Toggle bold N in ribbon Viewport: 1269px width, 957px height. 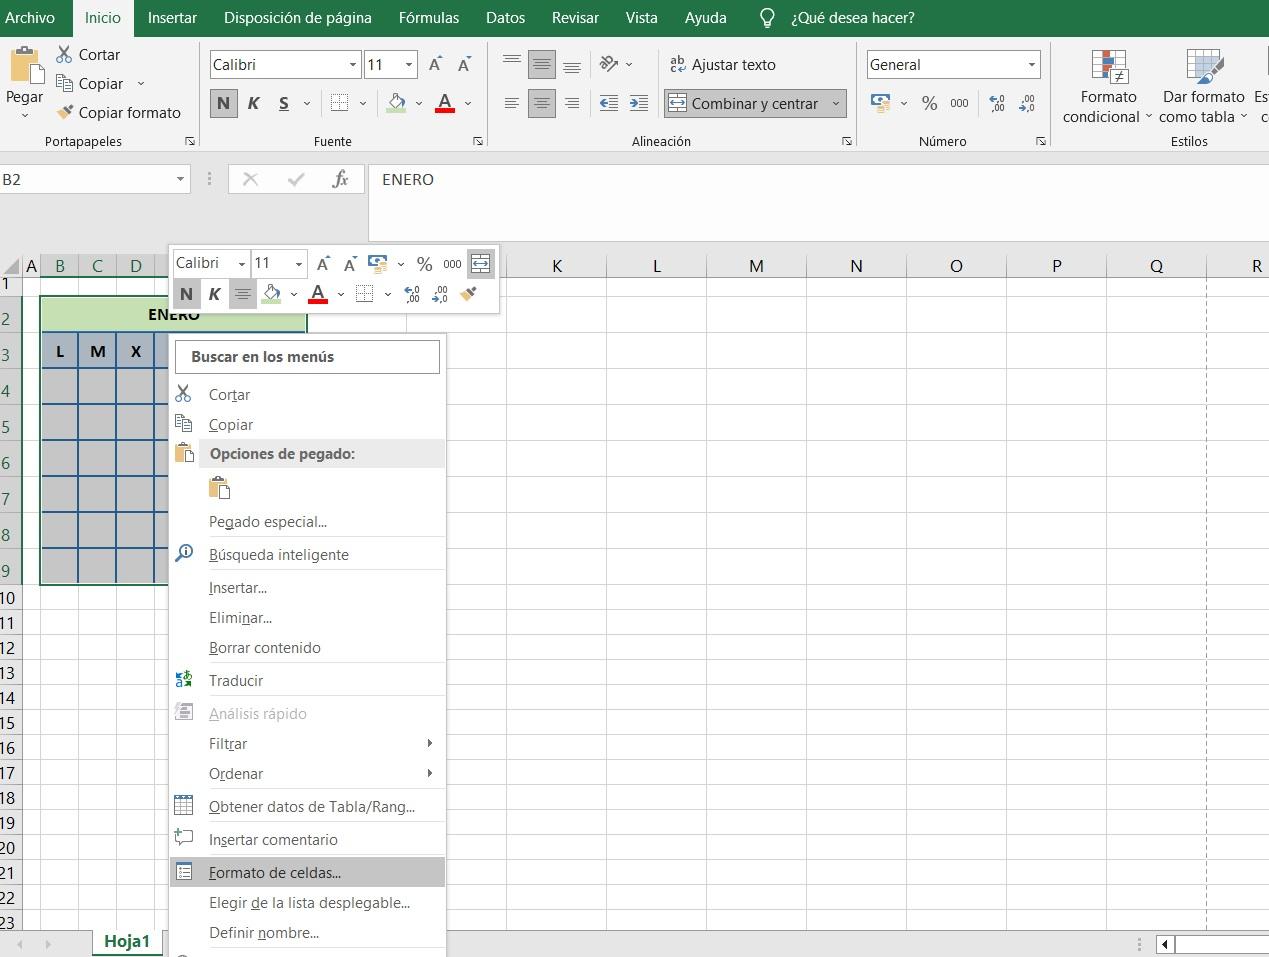coord(223,103)
